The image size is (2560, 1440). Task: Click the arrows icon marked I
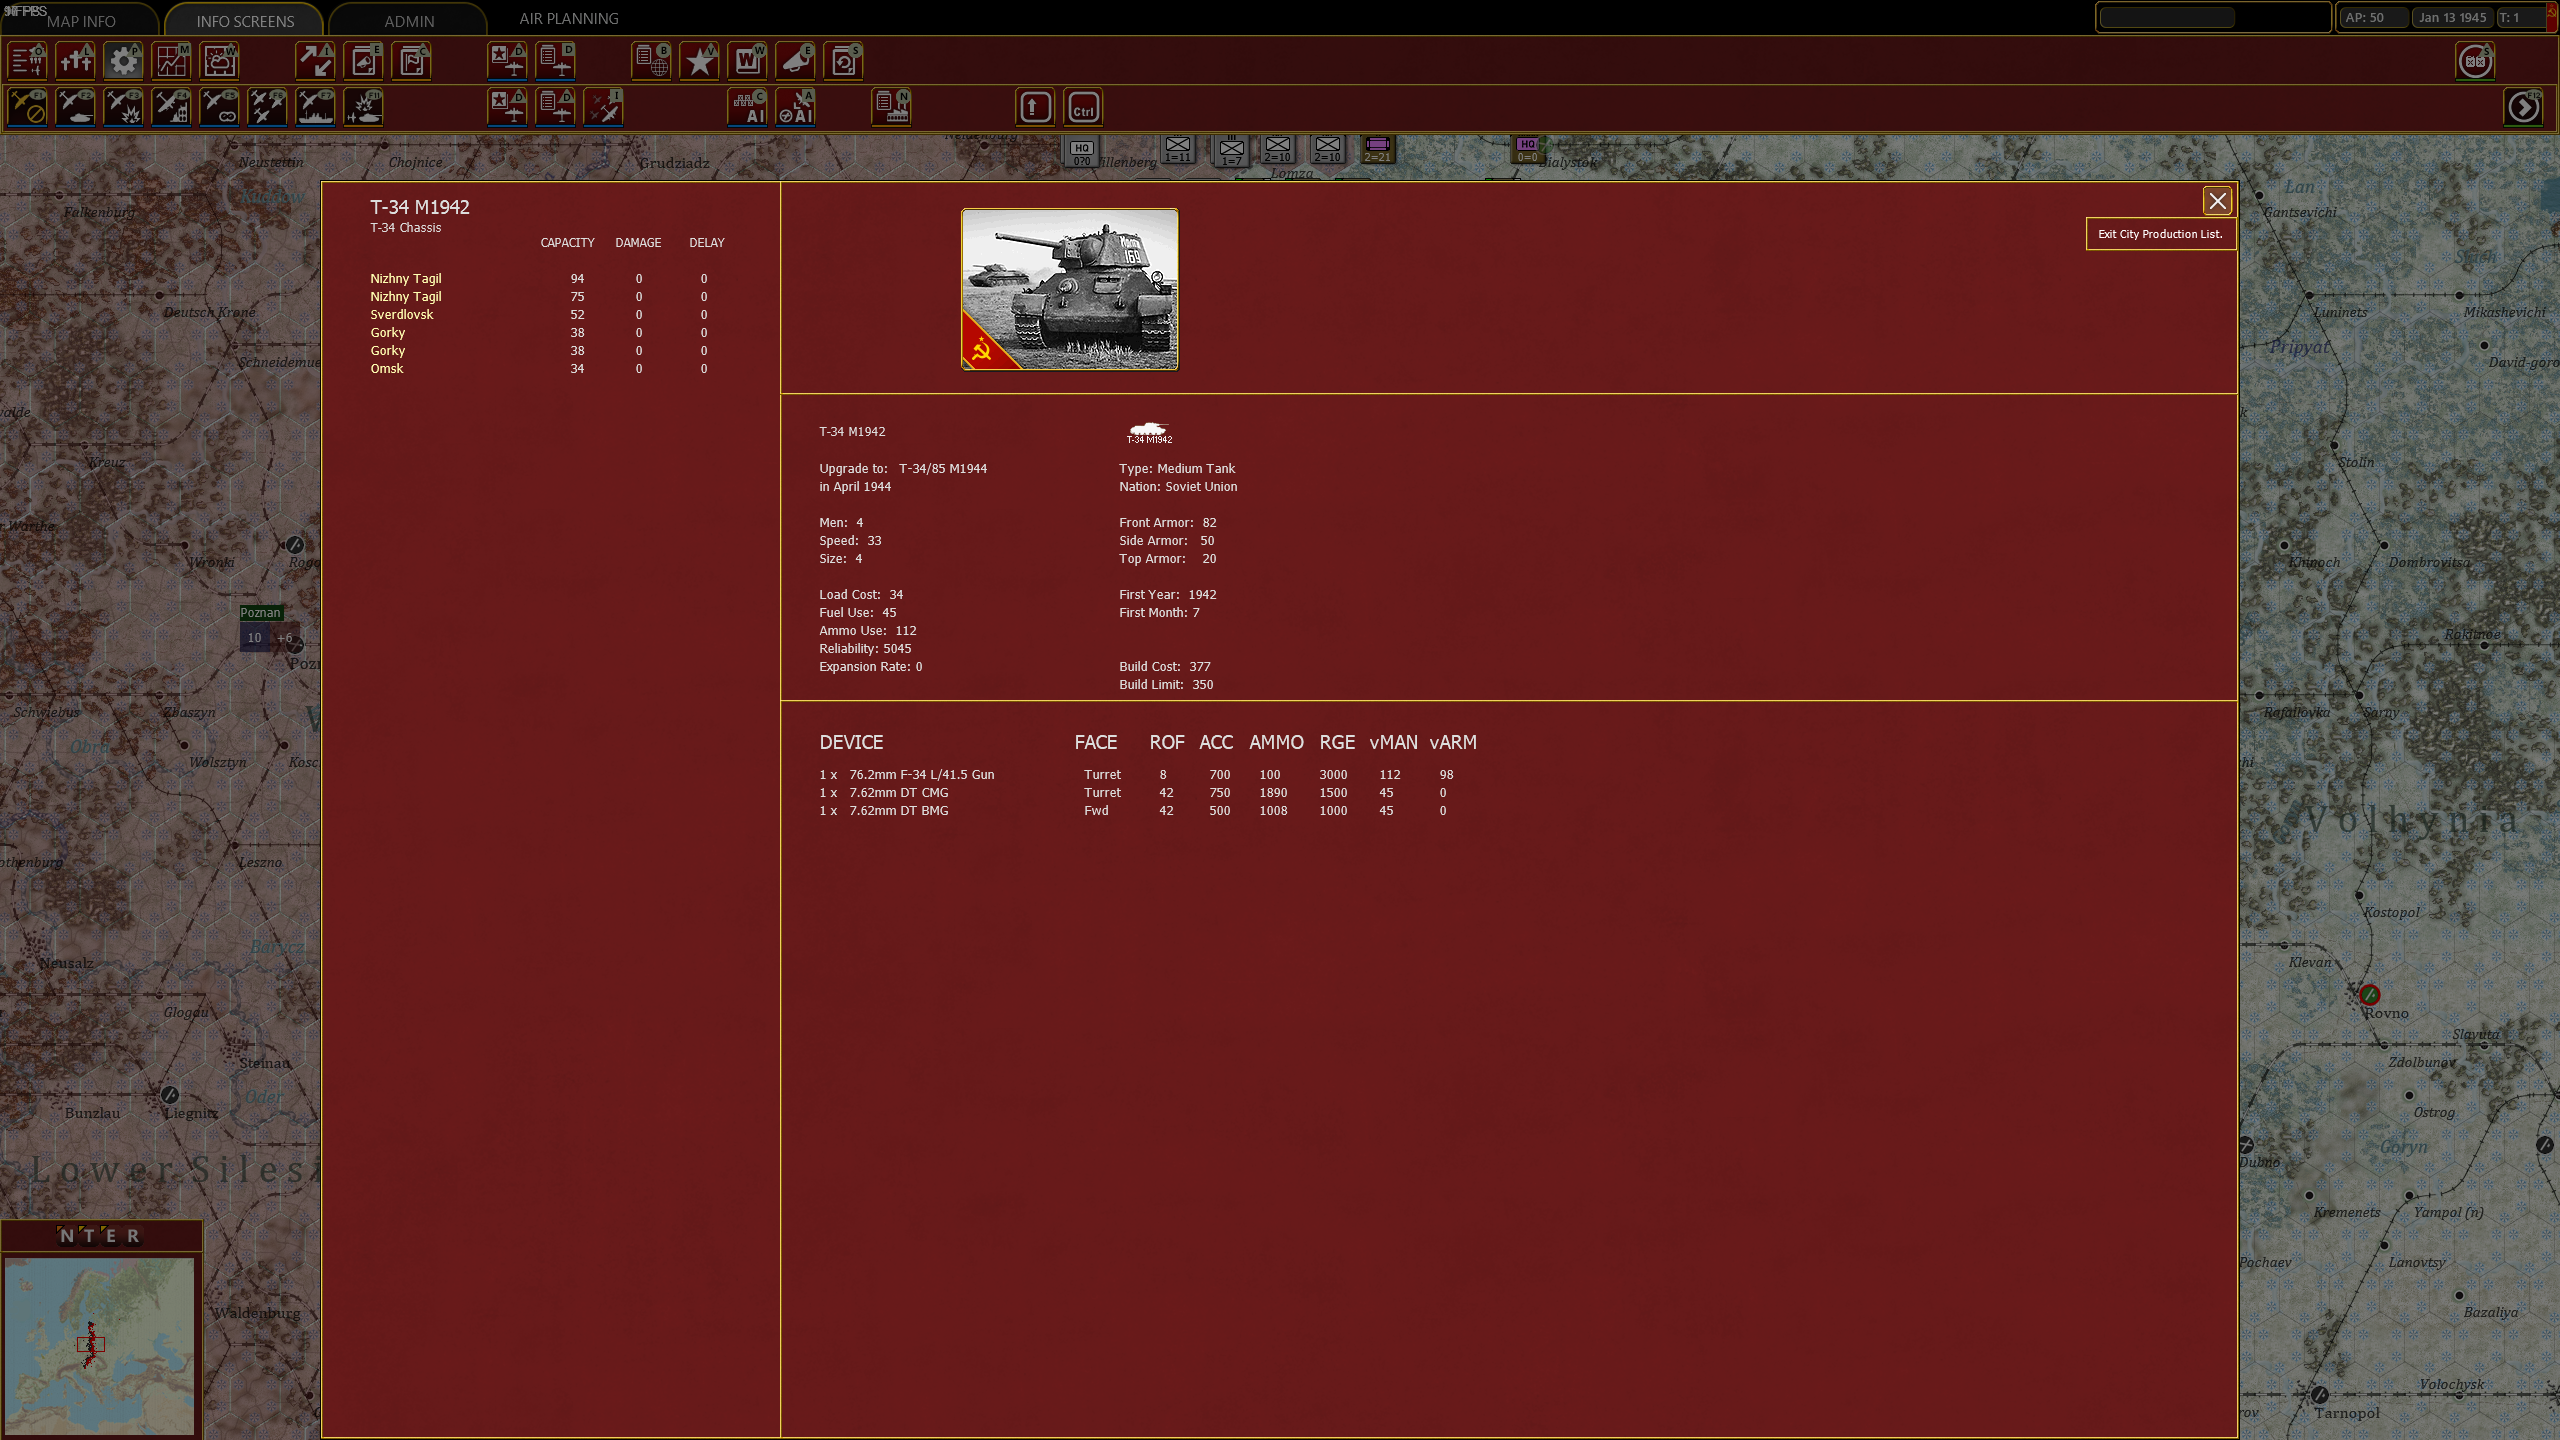tap(315, 61)
